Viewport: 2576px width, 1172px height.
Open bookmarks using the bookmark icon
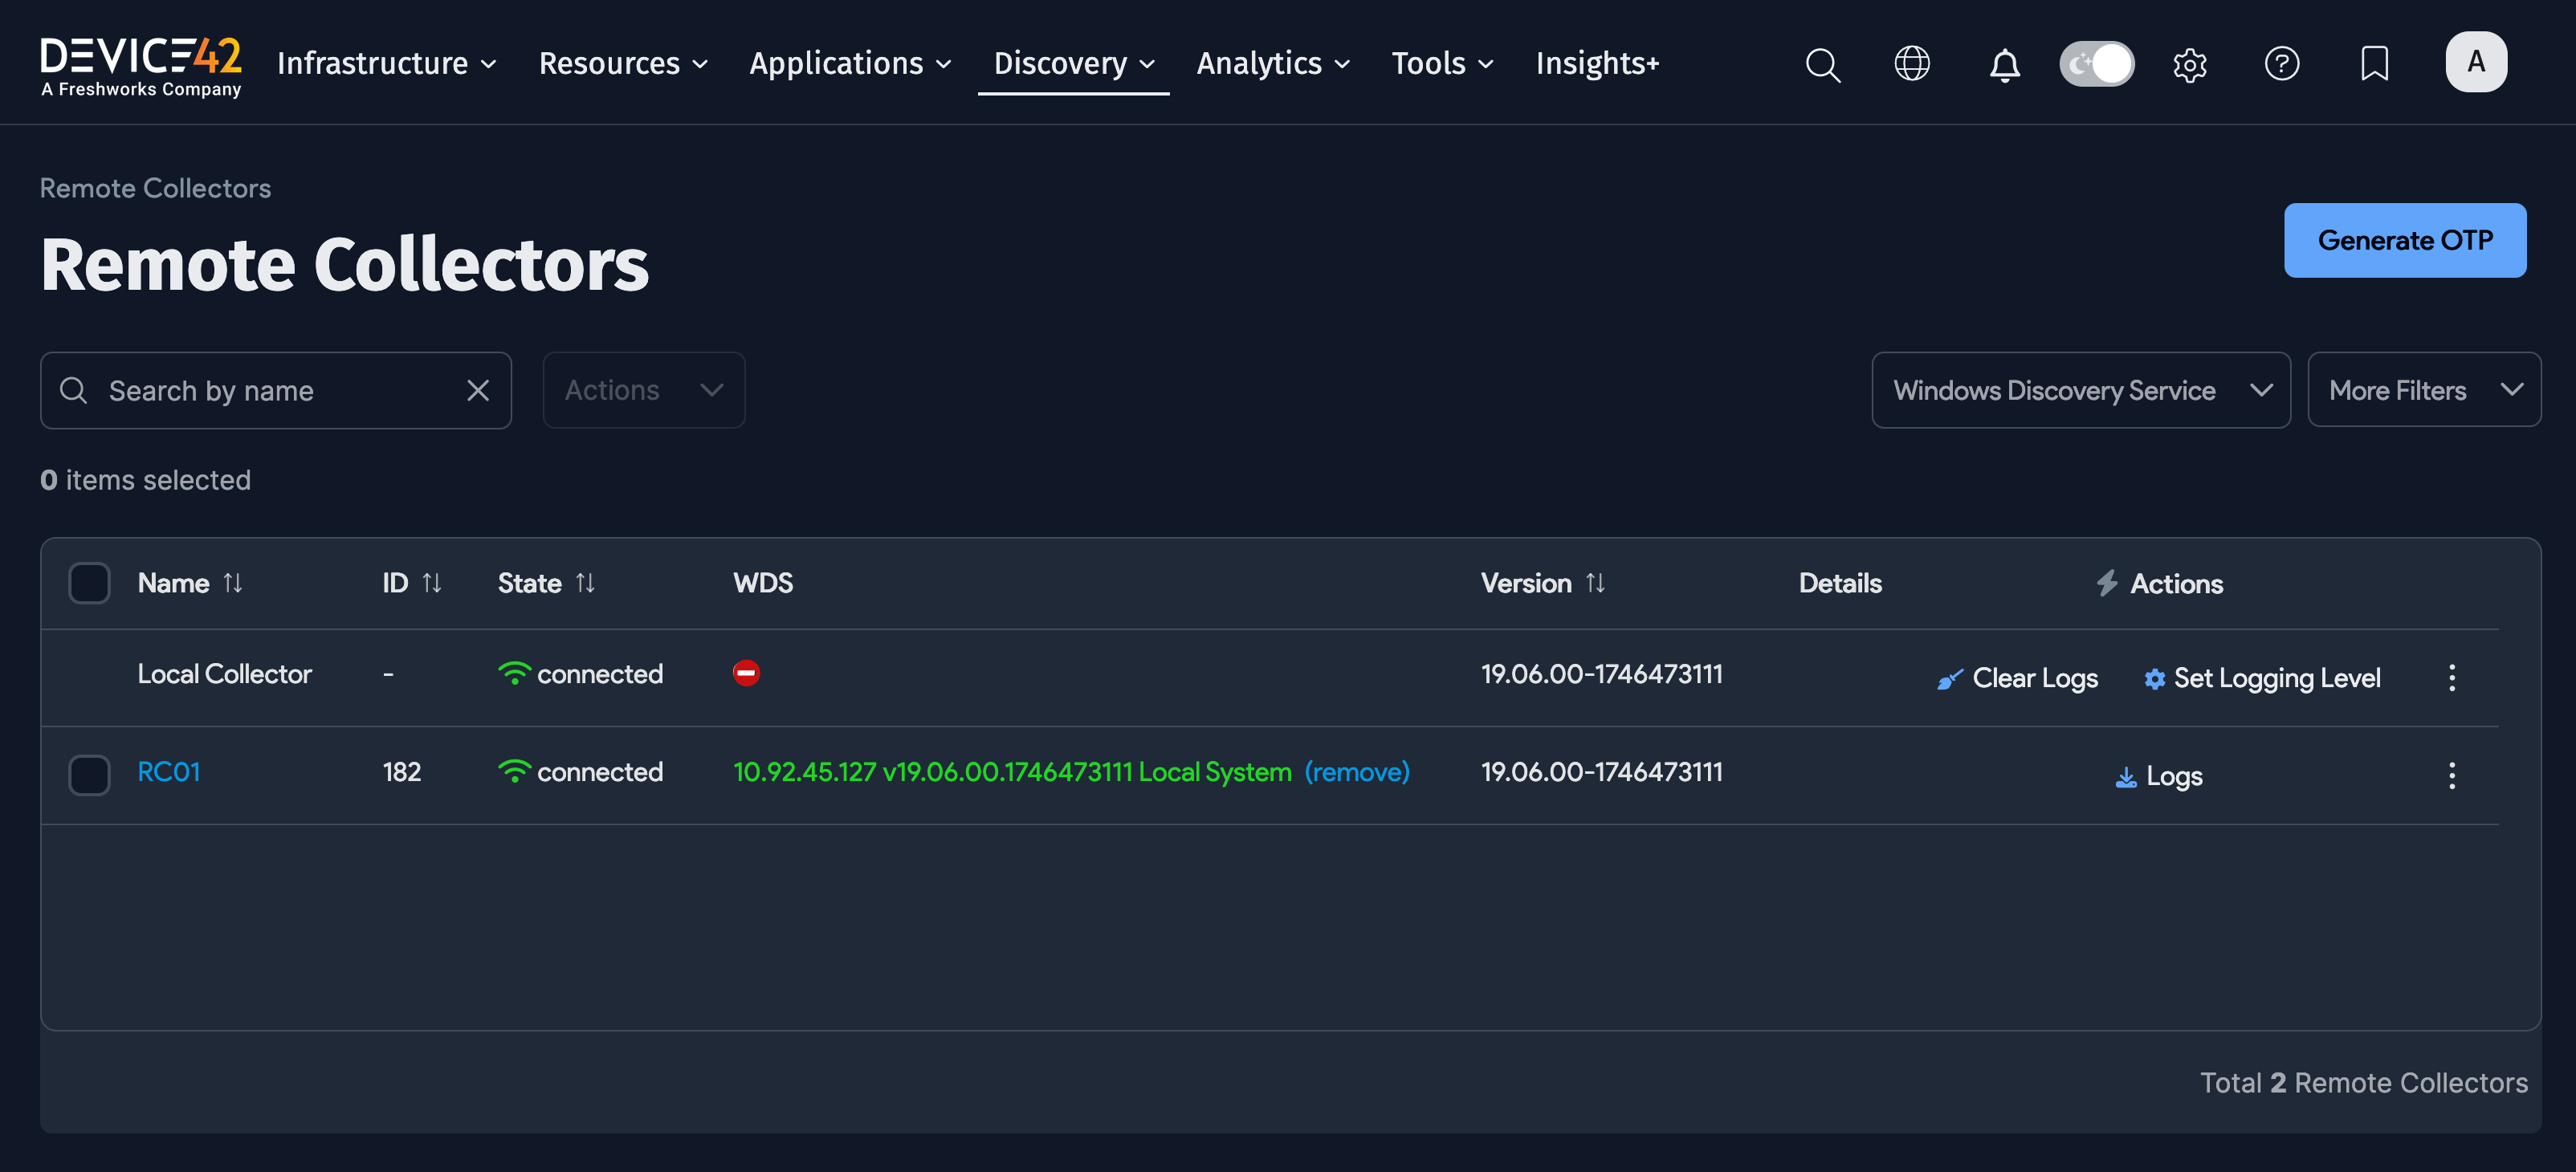tap(2374, 64)
